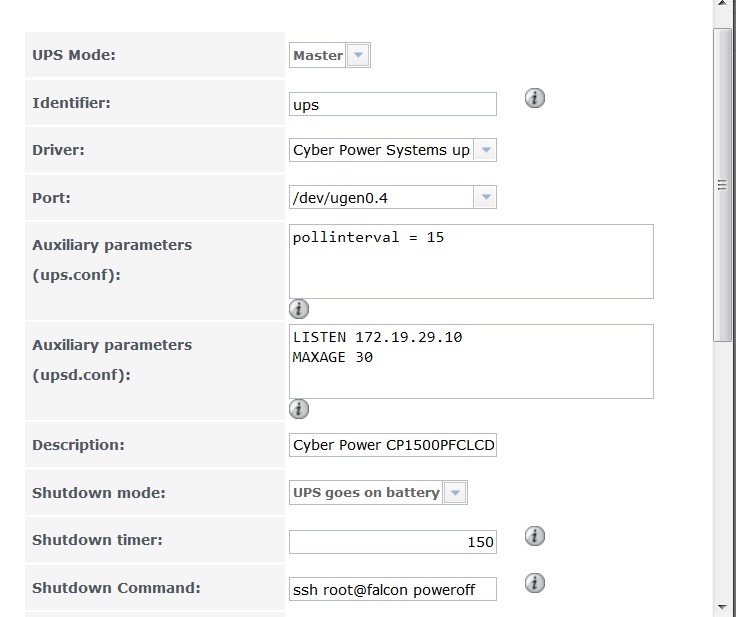
Task: Change the Shutdown mode dropdown
Action: (x=455, y=493)
